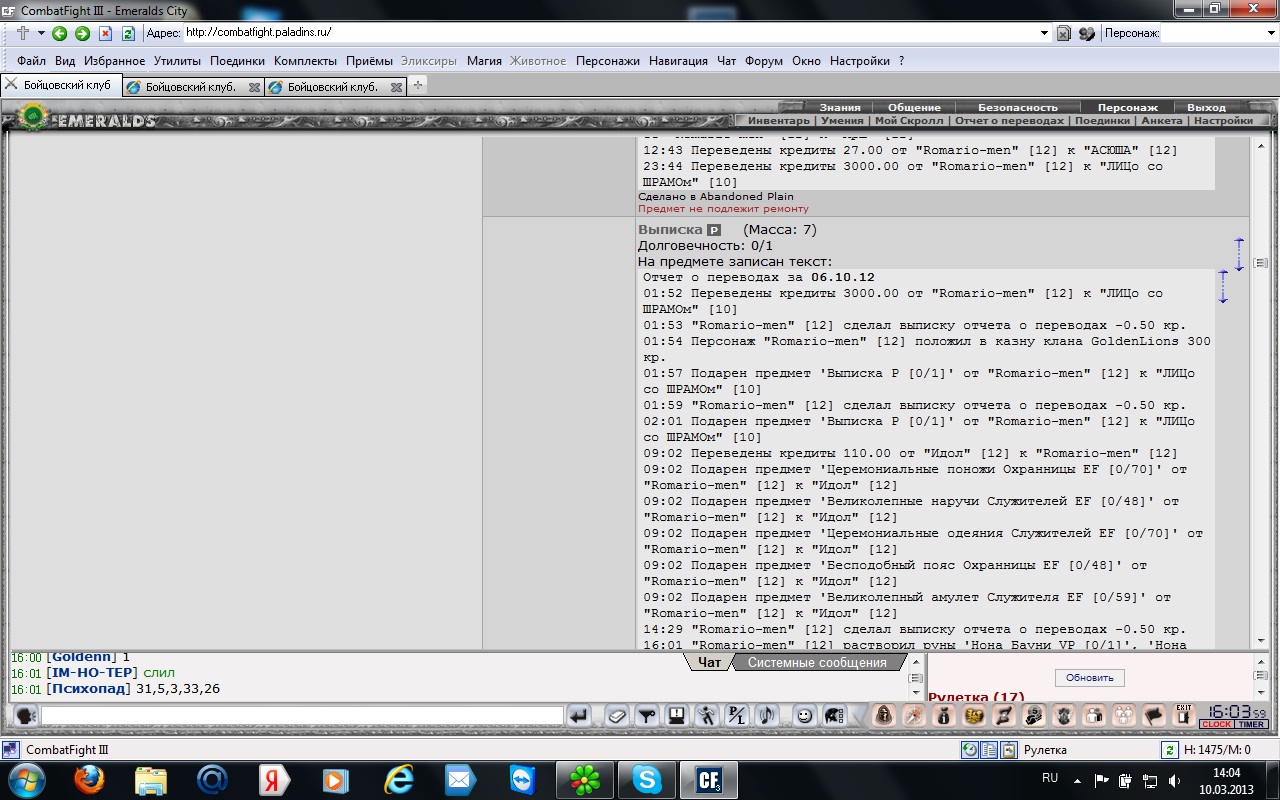Switch to the Системные сообщения tab
The image size is (1280, 800).
[817, 662]
